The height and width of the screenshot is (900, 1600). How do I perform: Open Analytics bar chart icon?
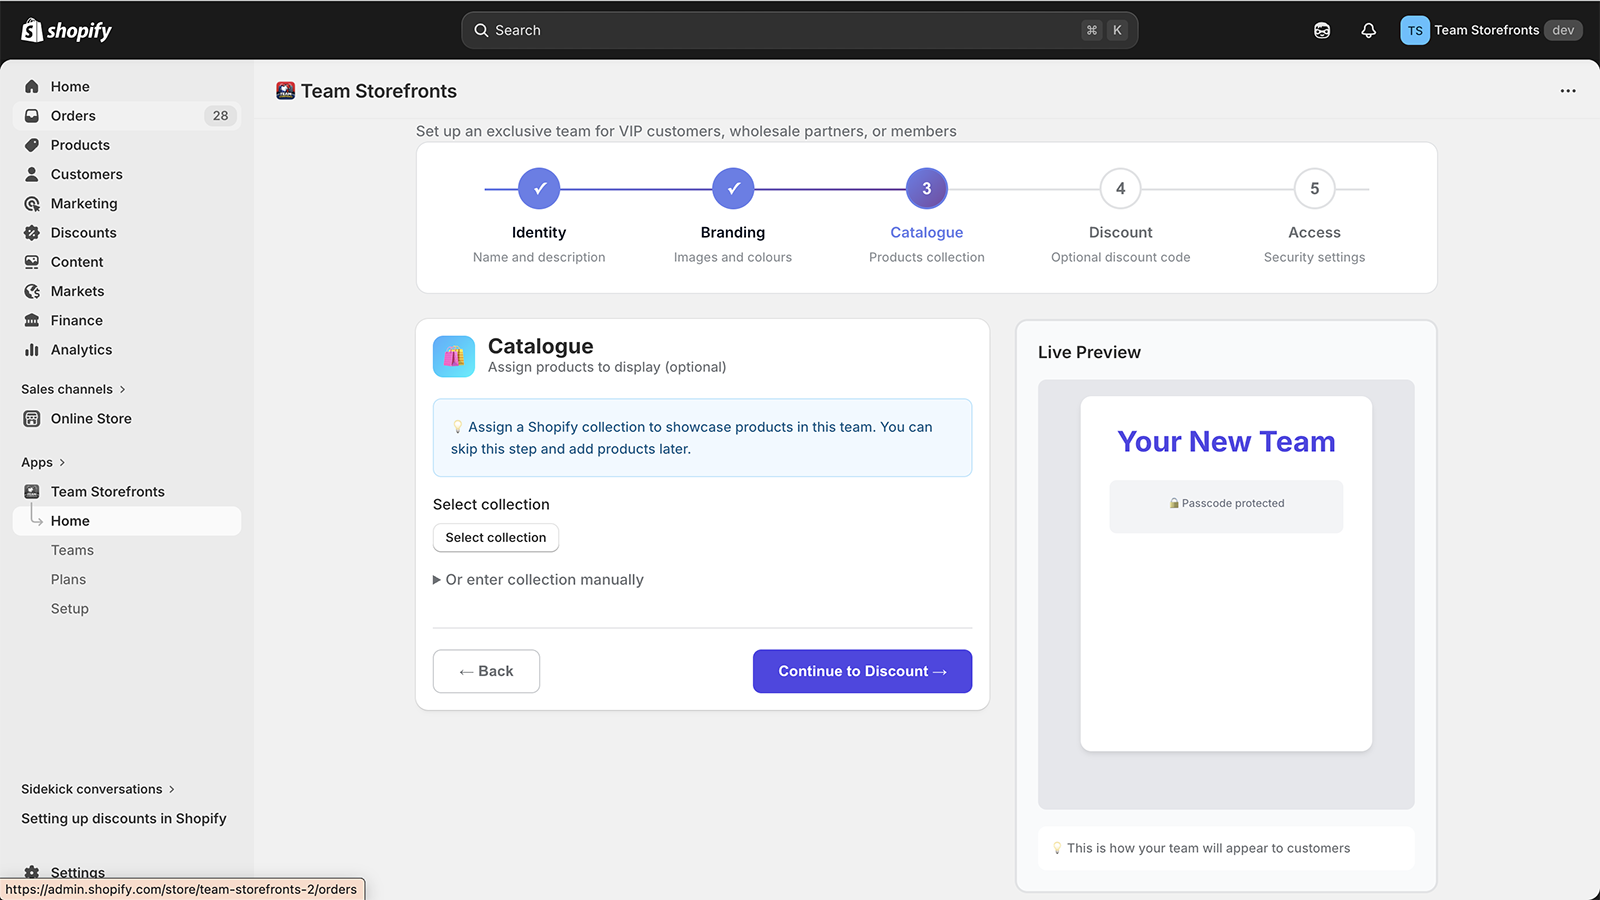(32, 350)
